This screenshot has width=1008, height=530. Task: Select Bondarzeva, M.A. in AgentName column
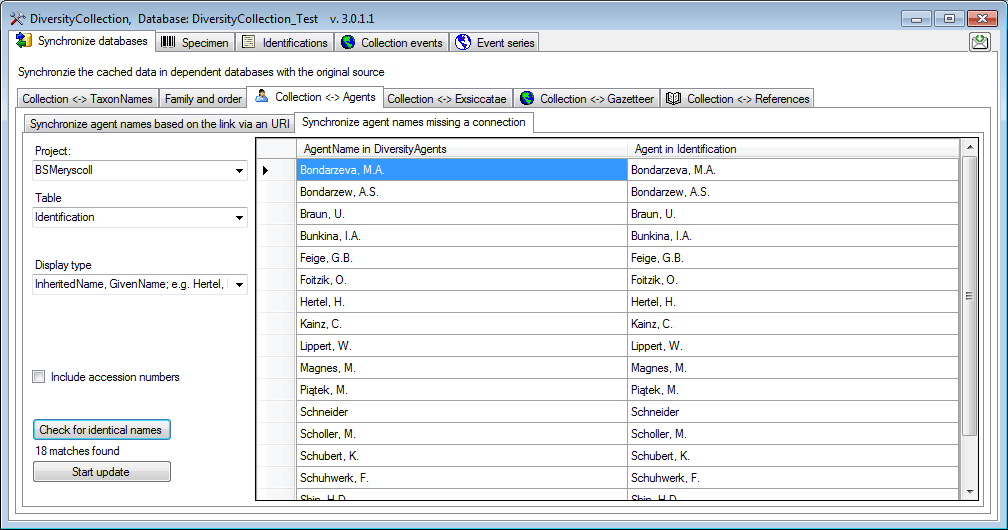coord(462,170)
